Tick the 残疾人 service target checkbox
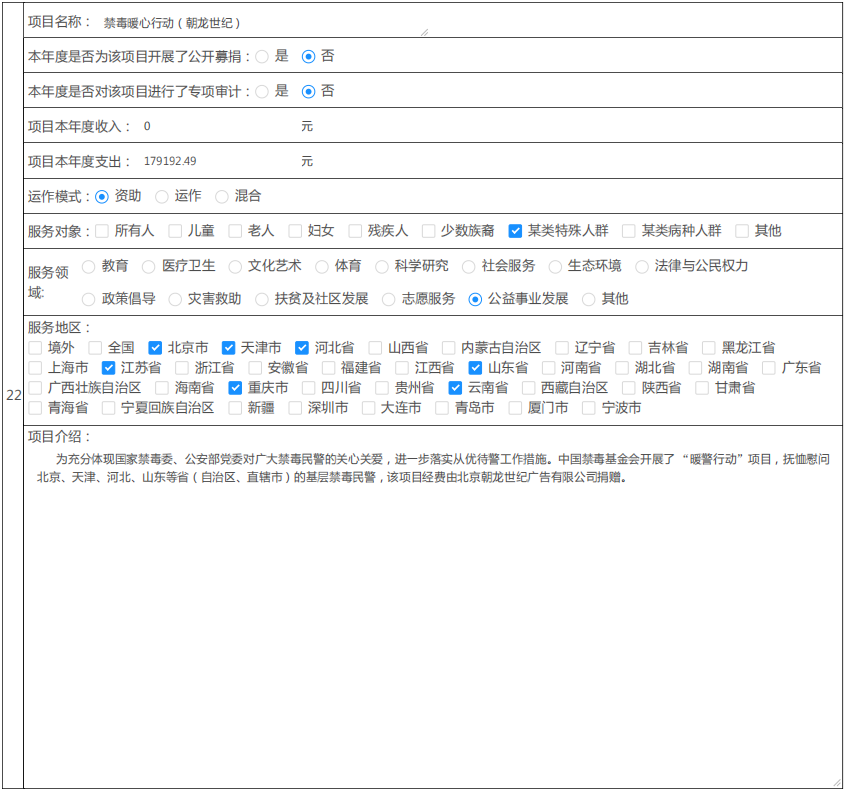847x792 pixels. [355, 231]
